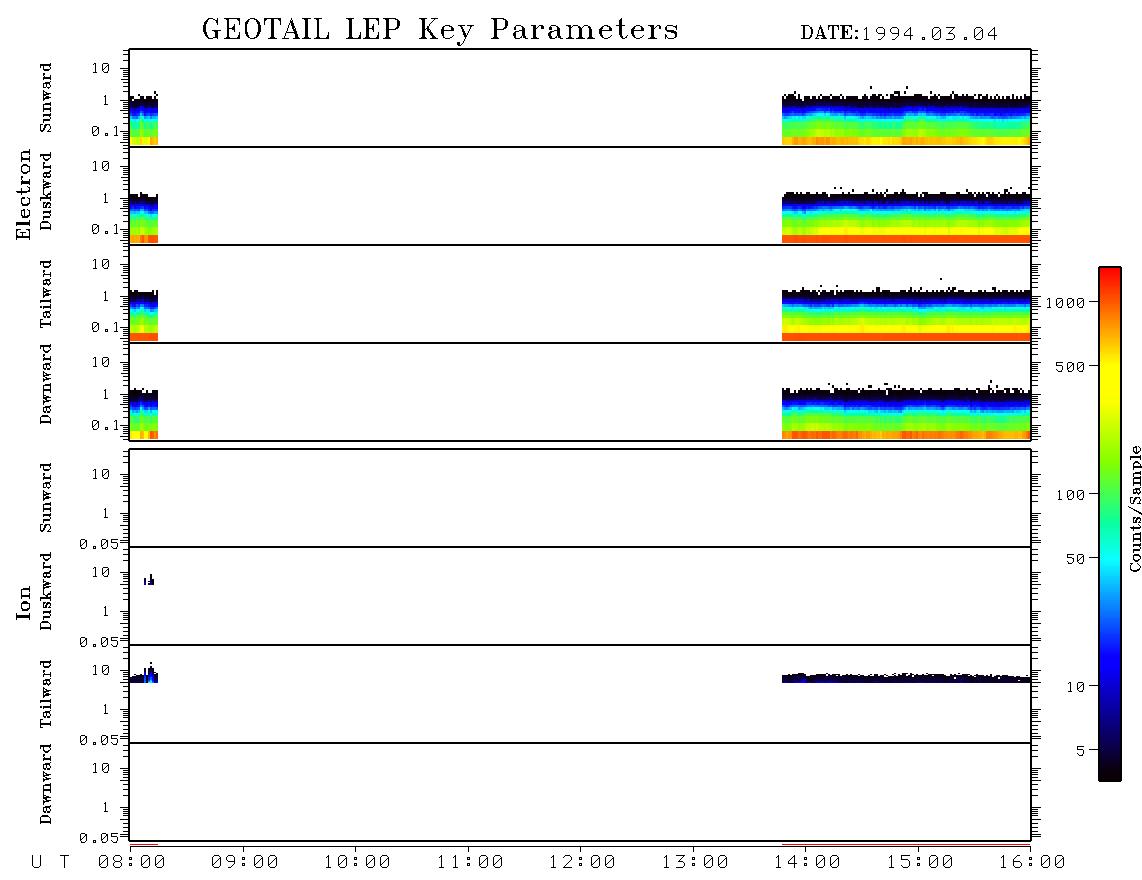
Task: Click the 'Counts/Sample' colorbar label
Action: 1134,508
